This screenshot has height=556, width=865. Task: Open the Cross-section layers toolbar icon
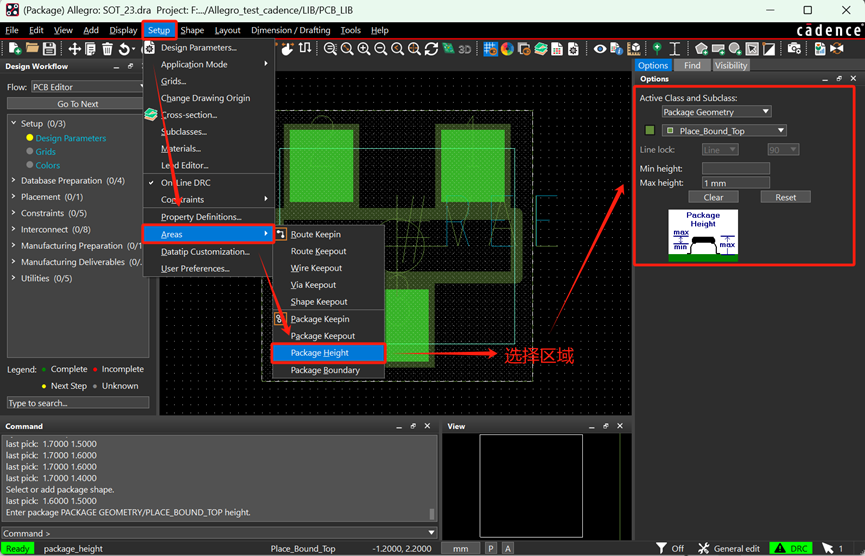pyautogui.click(x=541, y=49)
